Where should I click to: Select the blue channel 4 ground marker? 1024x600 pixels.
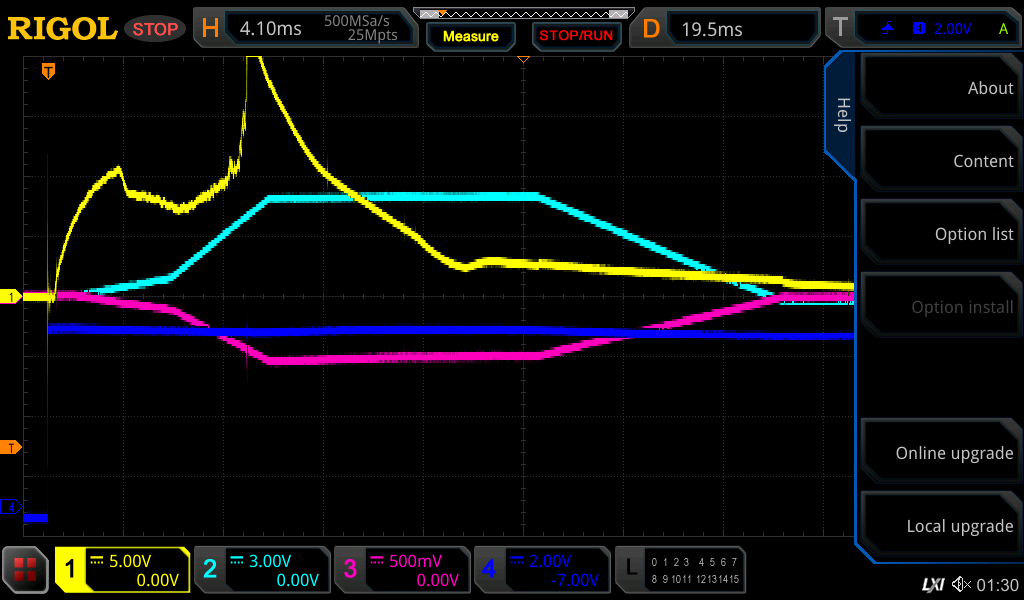pos(12,507)
